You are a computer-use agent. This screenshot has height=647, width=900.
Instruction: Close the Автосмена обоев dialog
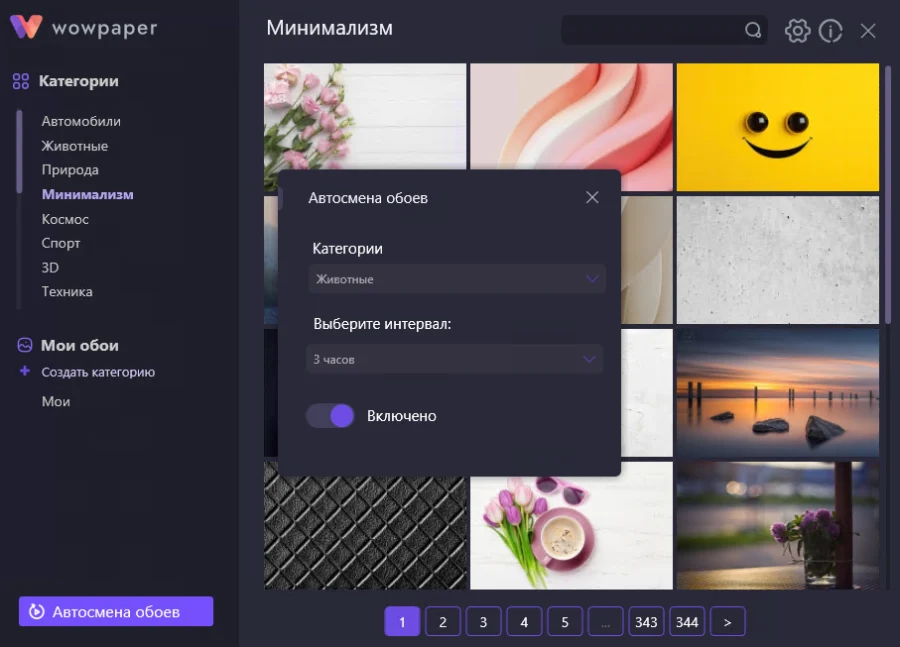[x=592, y=198]
